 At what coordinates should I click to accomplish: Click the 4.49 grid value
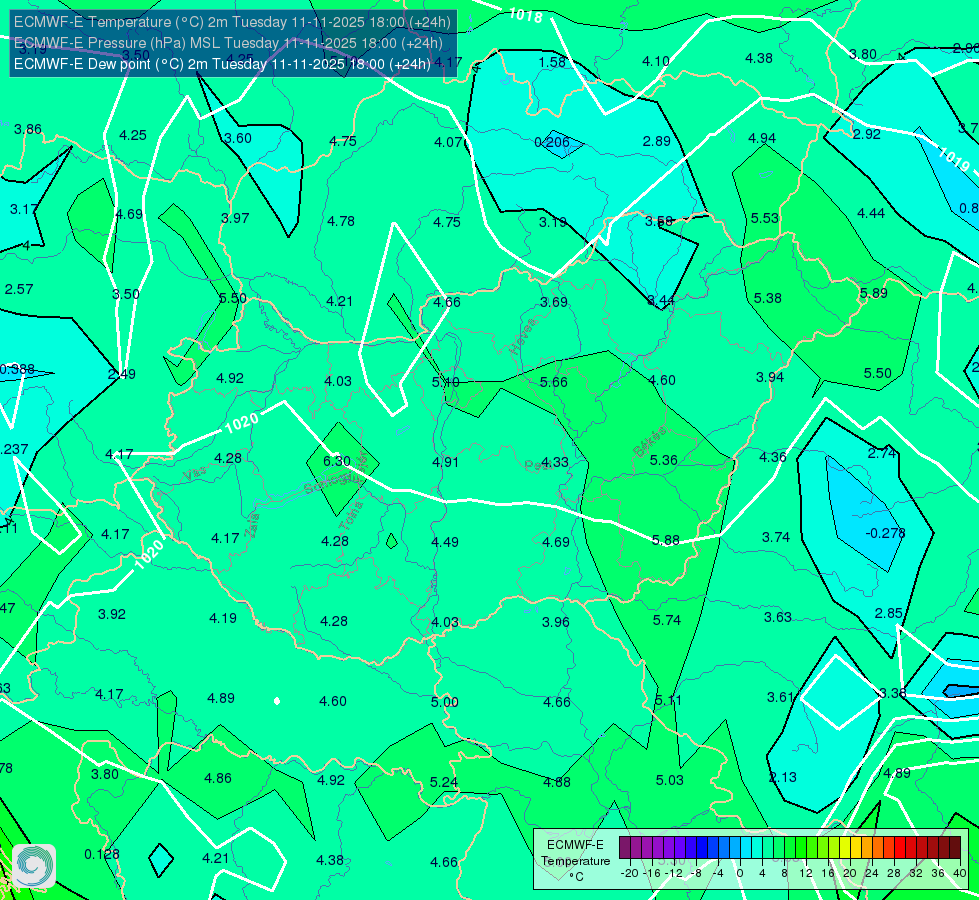click(445, 542)
